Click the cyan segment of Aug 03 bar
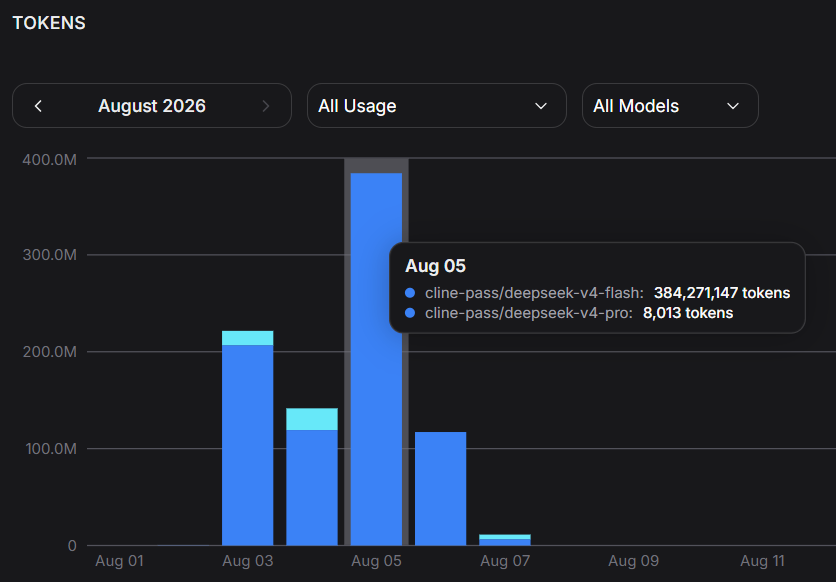The height and width of the screenshot is (582, 836). tap(247, 338)
